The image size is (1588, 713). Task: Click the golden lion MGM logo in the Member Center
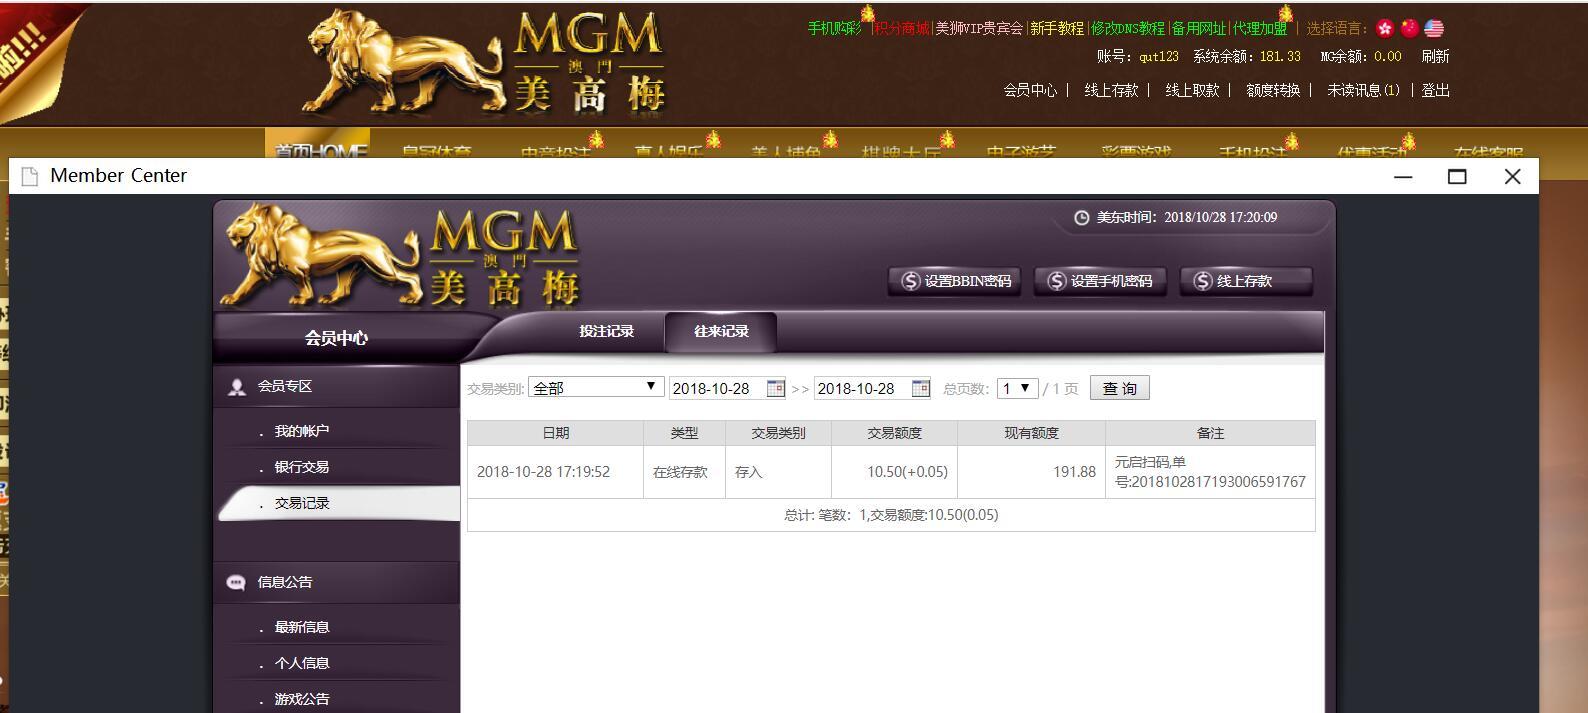[400, 256]
